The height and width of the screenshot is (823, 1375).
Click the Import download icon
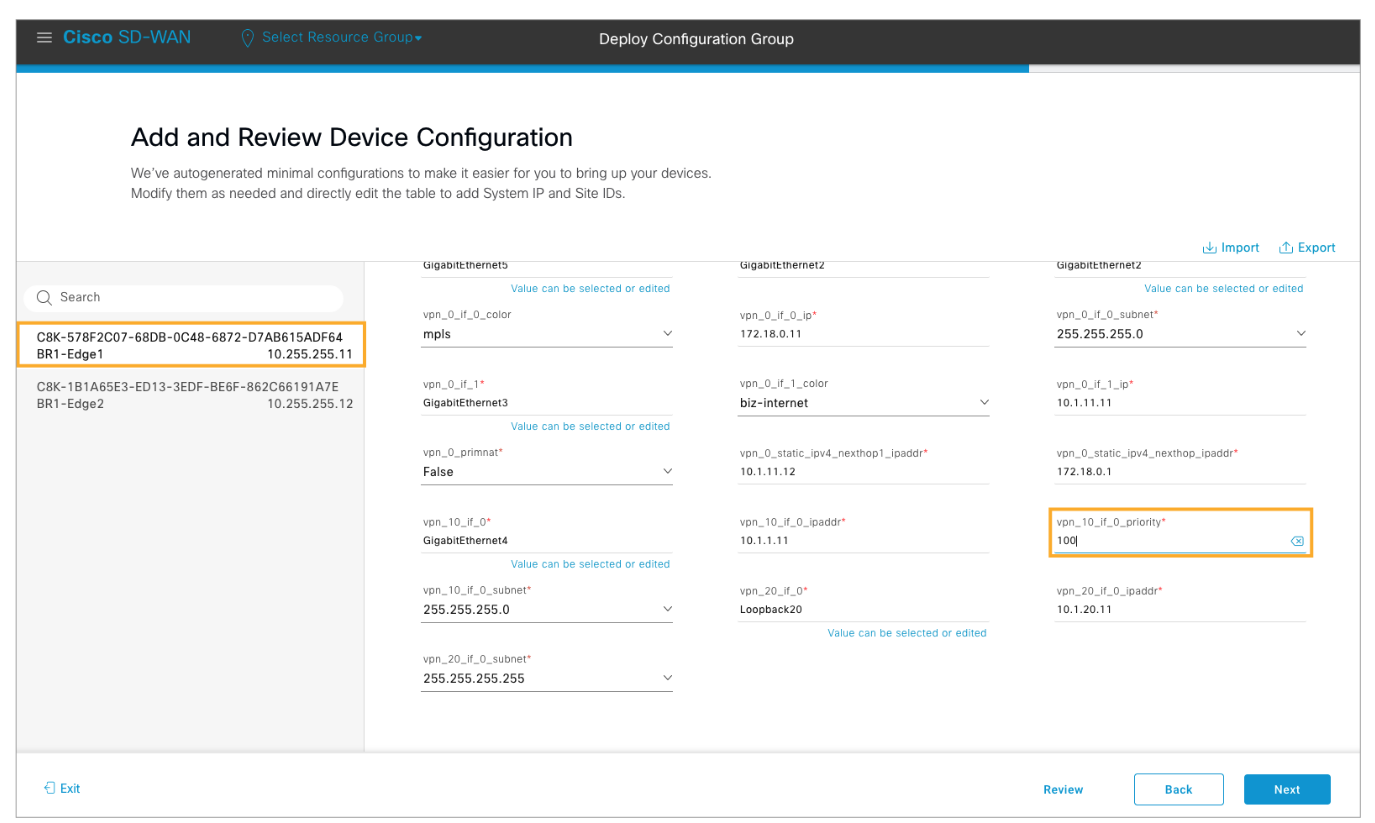pyautogui.click(x=1209, y=248)
